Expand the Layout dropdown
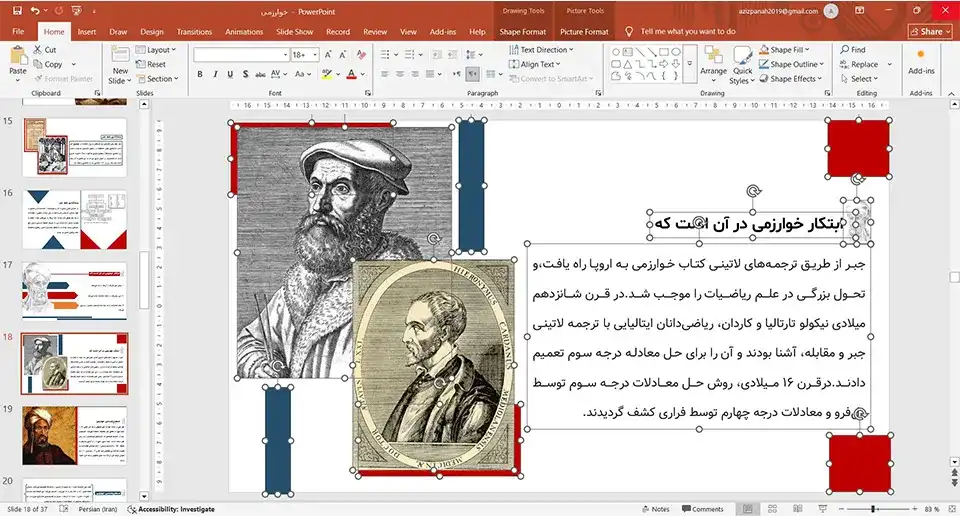This screenshot has height=516, width=960. [156, 50]
